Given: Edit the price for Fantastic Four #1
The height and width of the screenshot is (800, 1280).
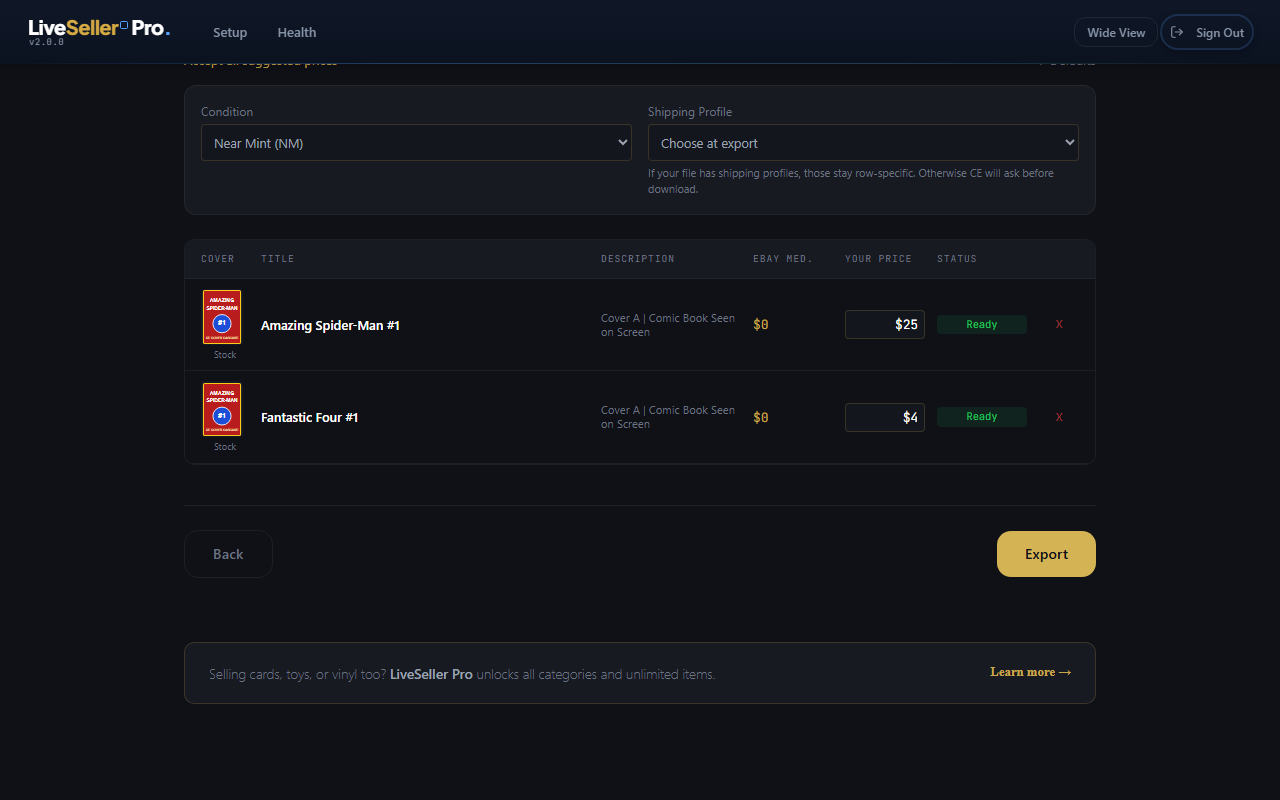Looking at the screenshot, I should click(885, 417).
